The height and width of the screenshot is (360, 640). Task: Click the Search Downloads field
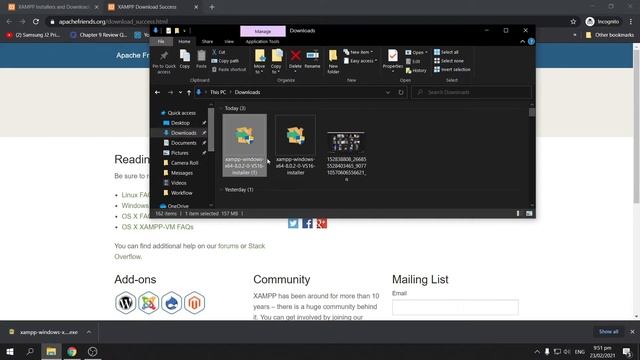(x=471, y=92)
